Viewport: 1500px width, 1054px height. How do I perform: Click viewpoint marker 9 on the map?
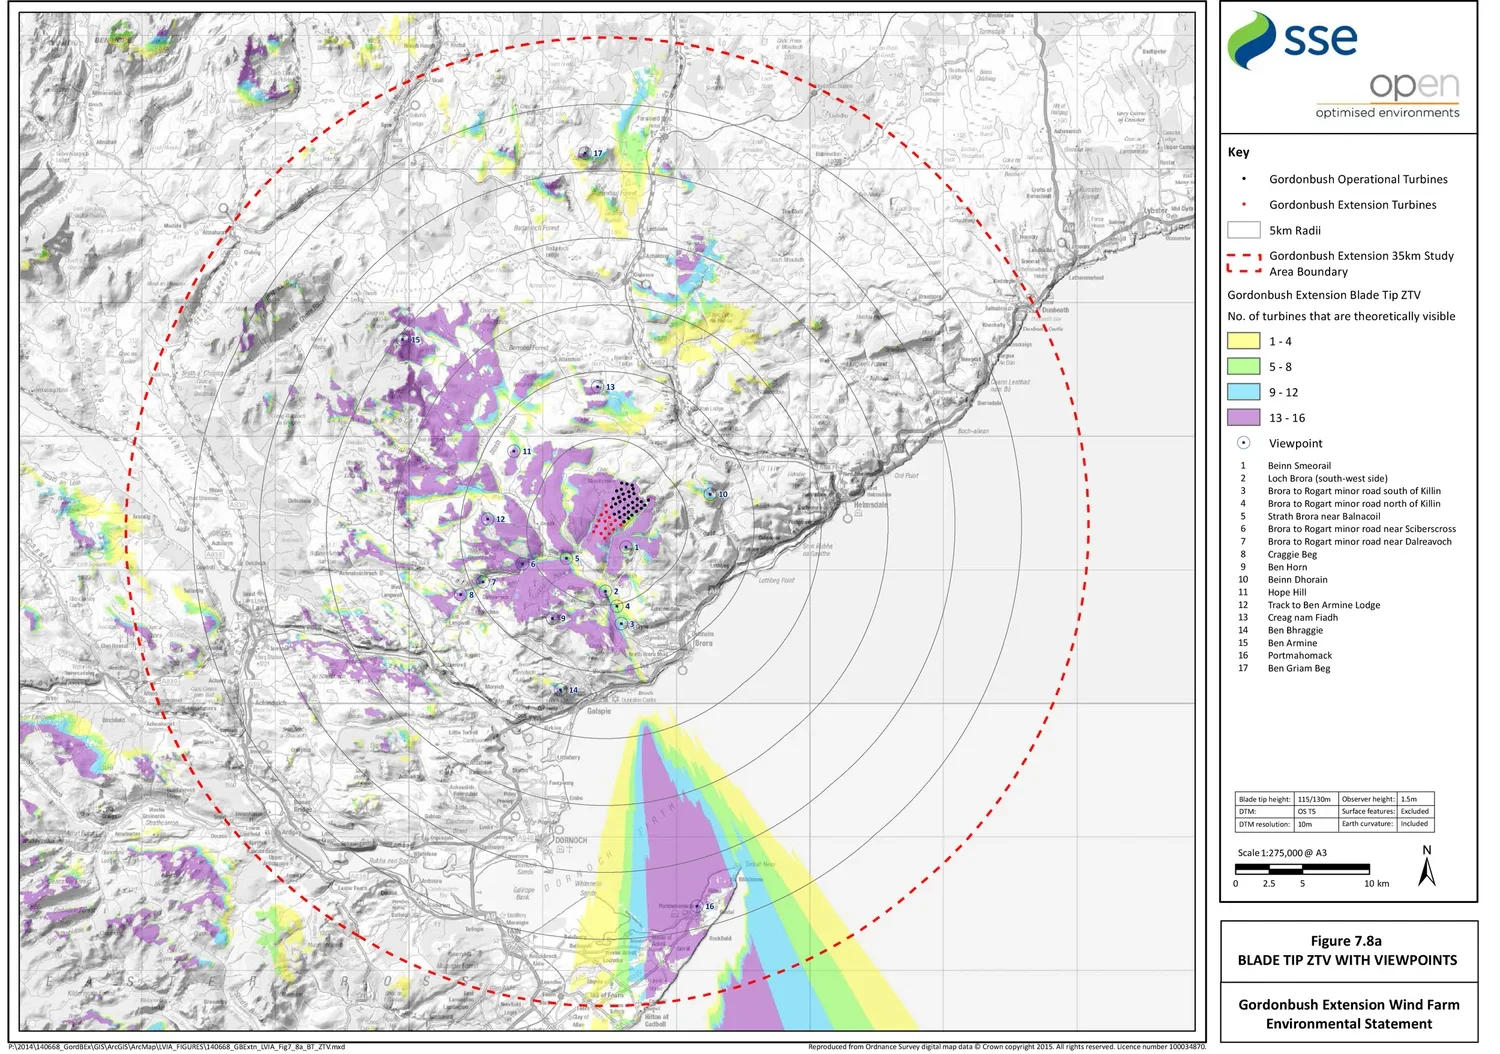click(x=553, y=618)
